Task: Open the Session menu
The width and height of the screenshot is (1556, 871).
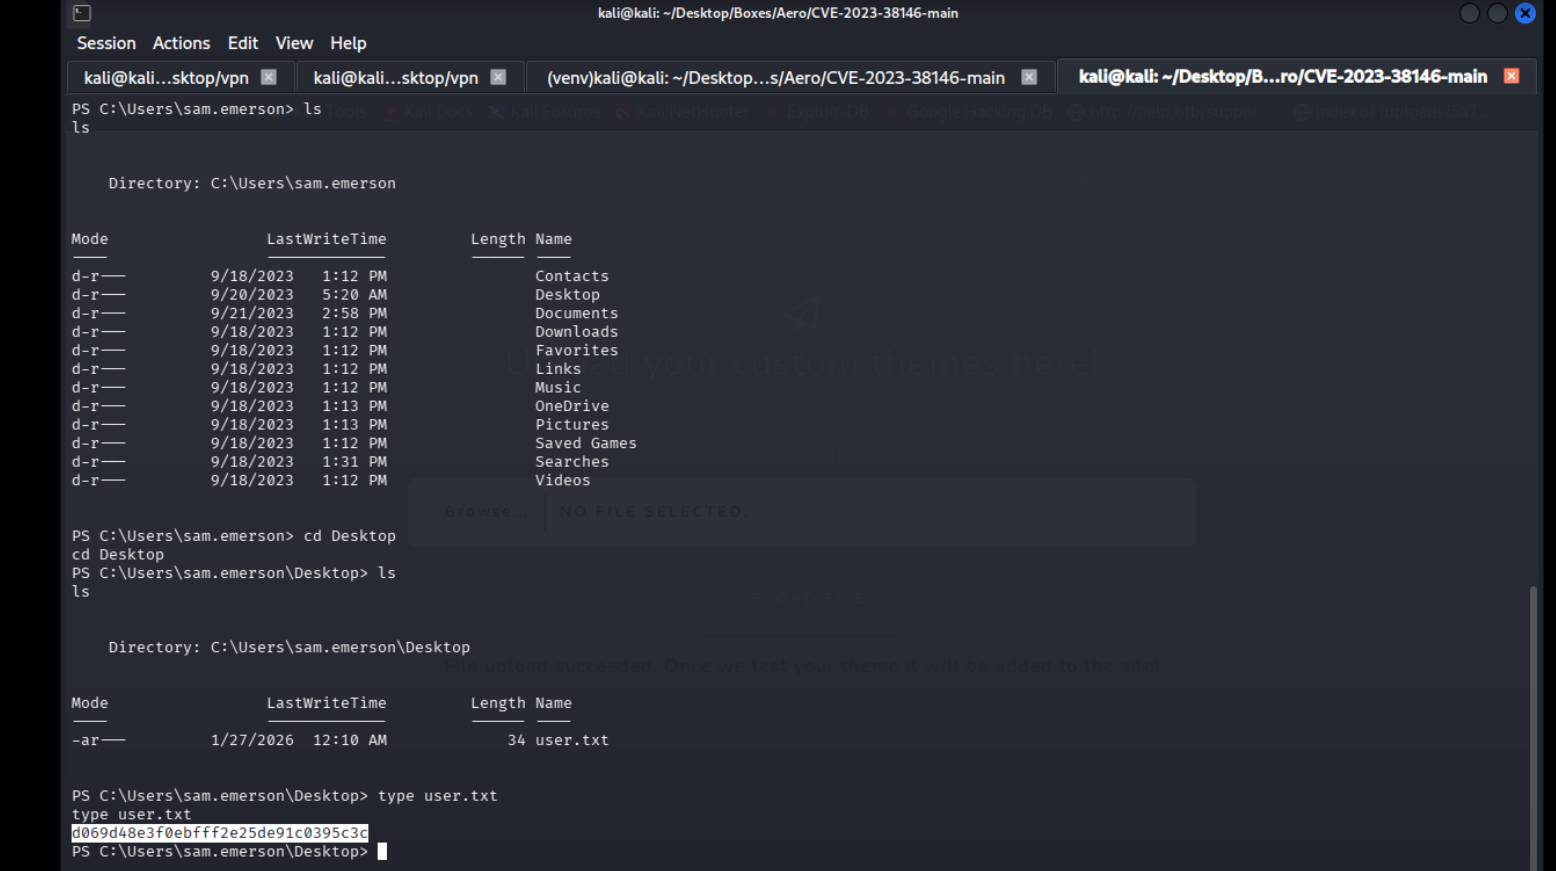Action: click(x=106, y=43)
